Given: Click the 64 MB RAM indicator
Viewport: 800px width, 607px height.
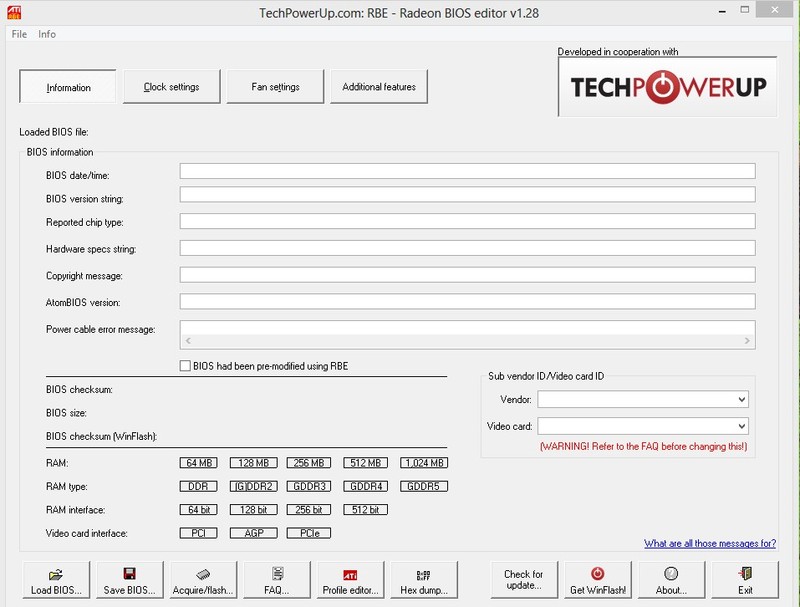Looking at the screenshot, I should tap(198, 463).
